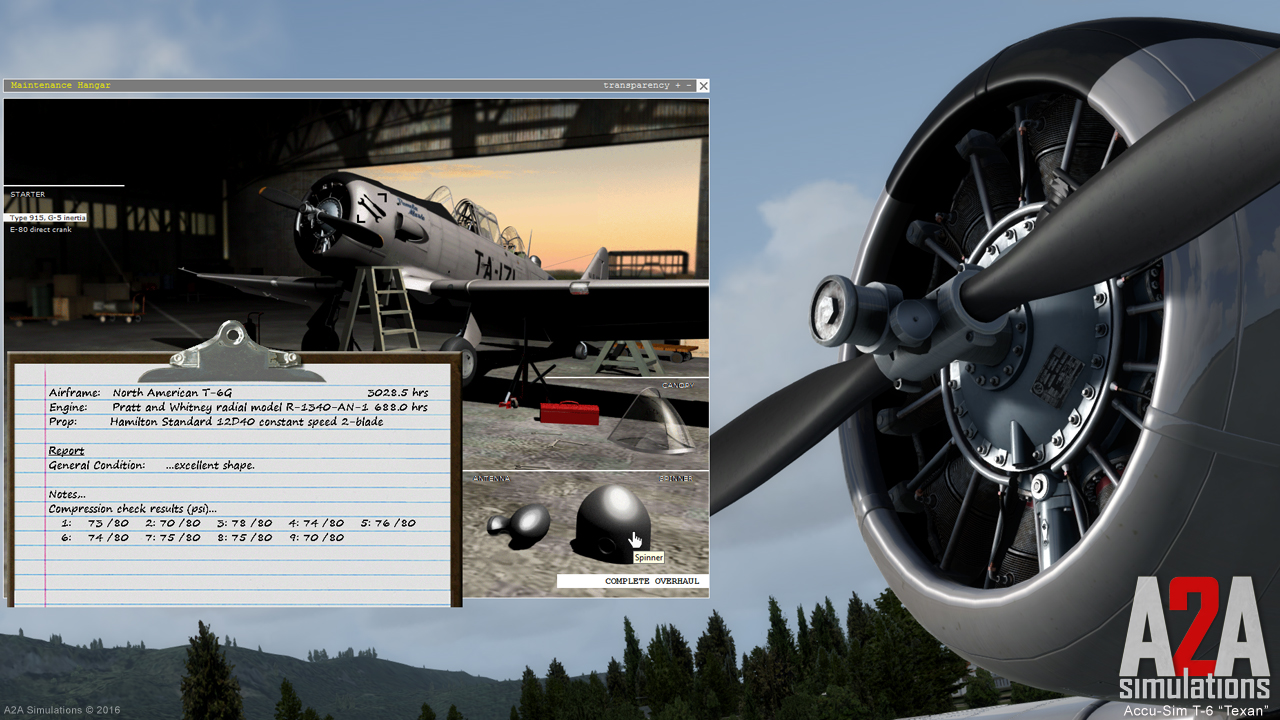Click the airframe hours value 3028.5 hrs
Viewport: 1280px width, 720px height.
click(x=398, y=393)
